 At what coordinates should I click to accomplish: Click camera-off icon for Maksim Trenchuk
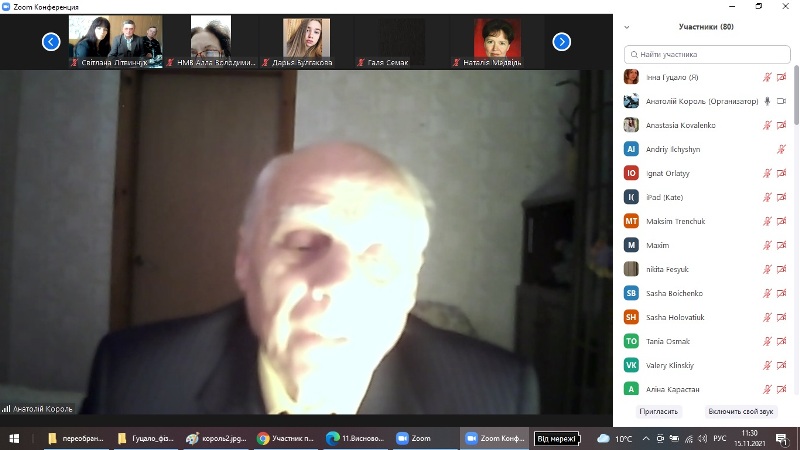click(x=781, y=221)
